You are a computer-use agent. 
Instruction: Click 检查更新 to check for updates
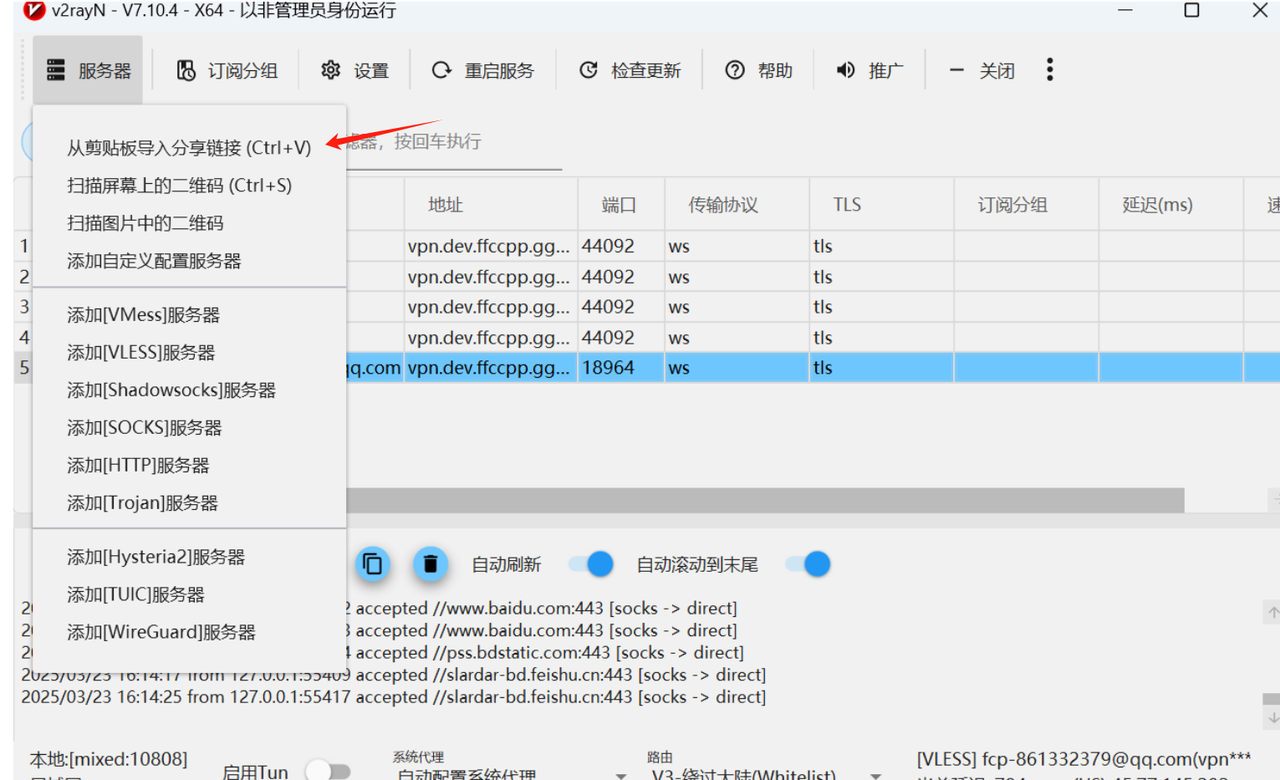630,71
